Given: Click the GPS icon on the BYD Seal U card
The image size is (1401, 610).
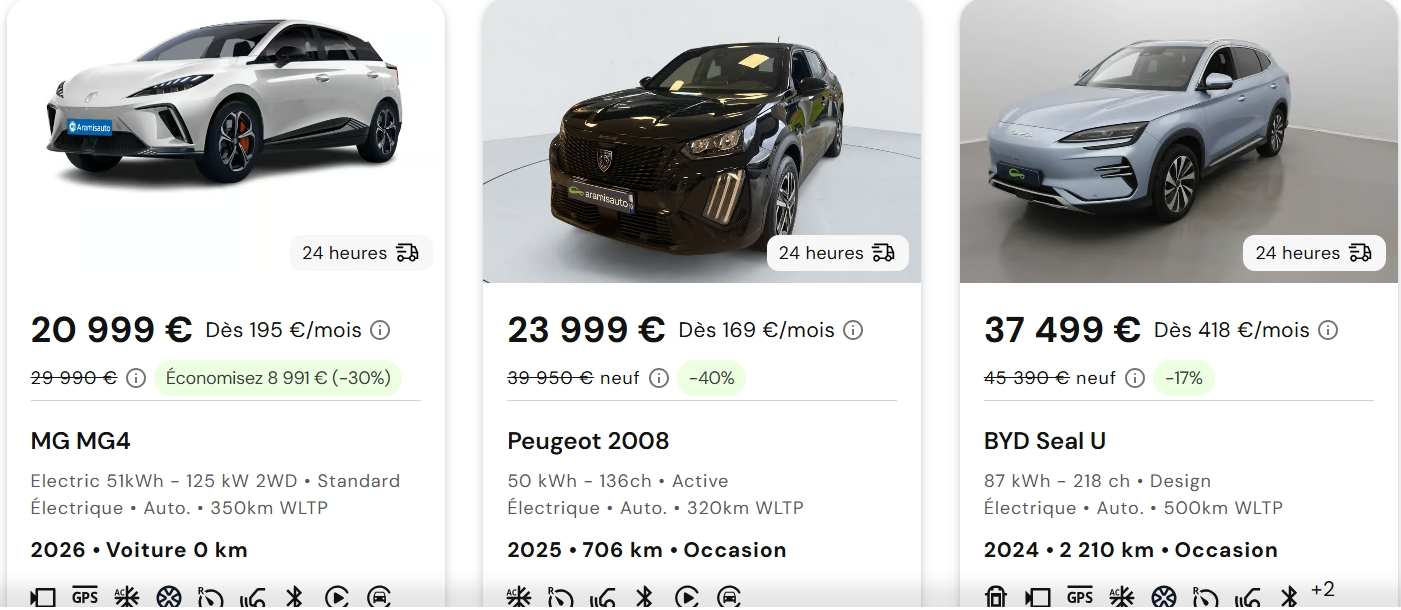Looking at the screenshot, I should pos(1080,597).
